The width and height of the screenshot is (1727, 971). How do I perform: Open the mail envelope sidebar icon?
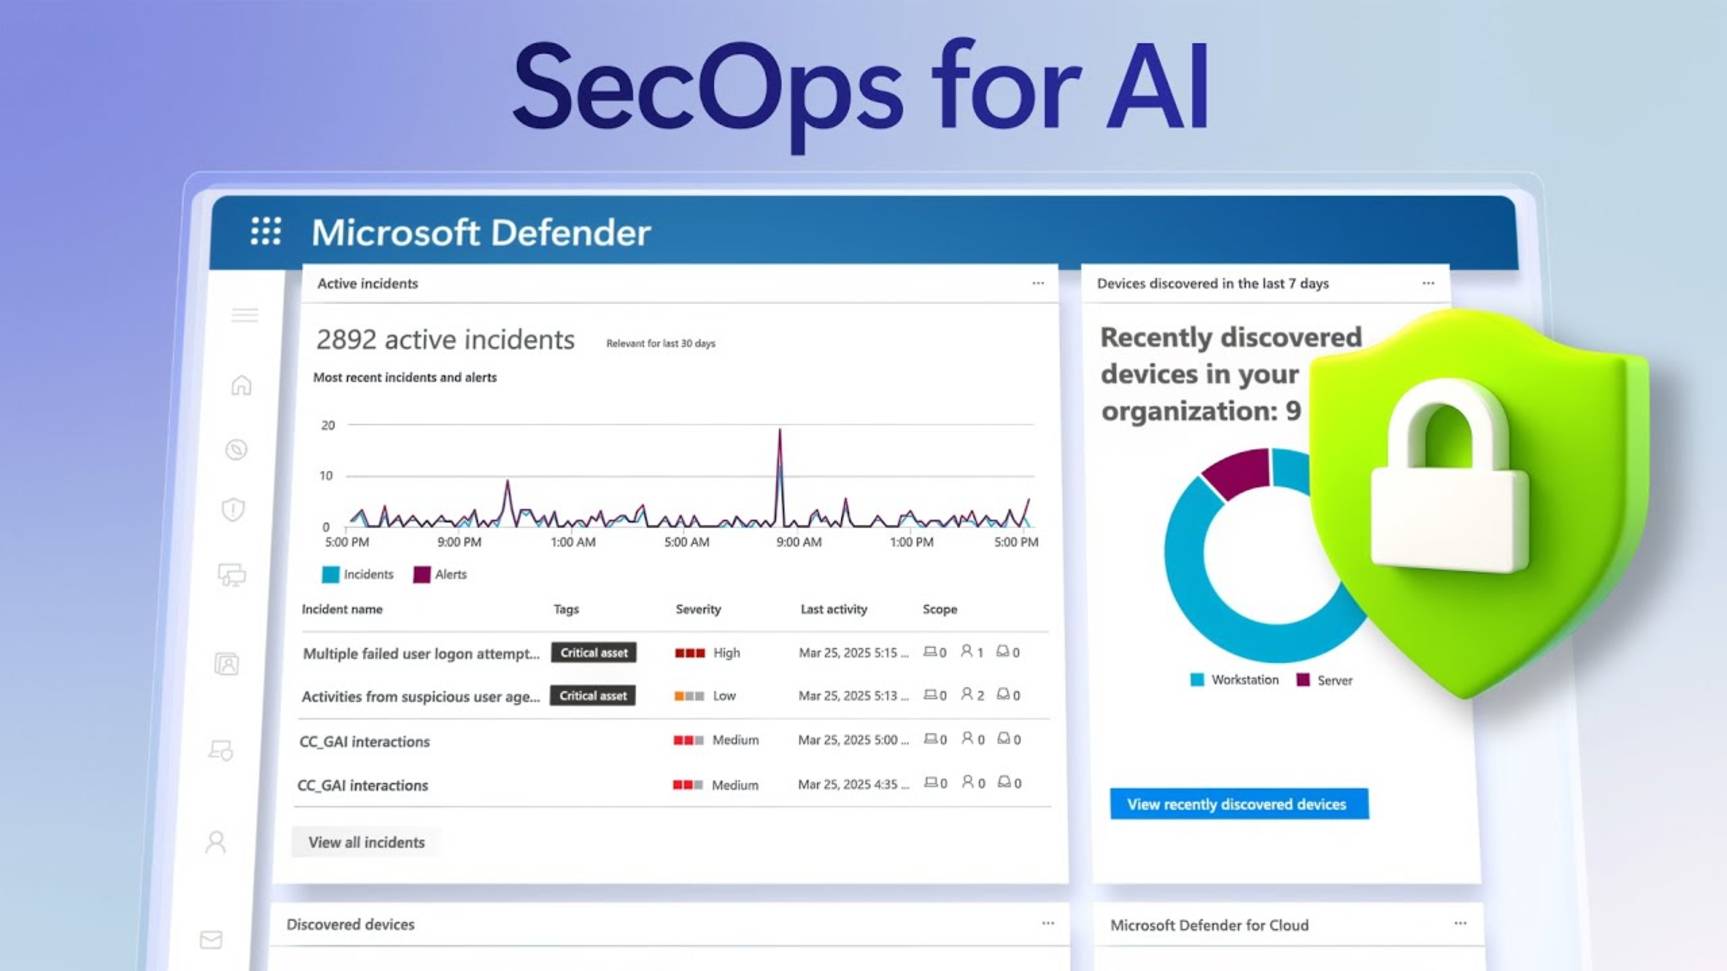click(211, 940)
